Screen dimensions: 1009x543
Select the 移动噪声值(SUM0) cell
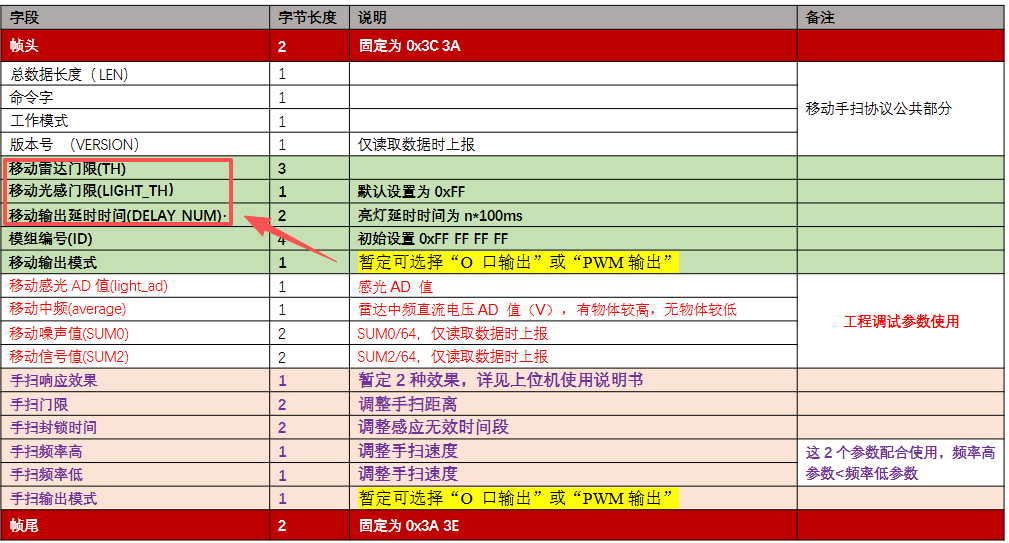coord(135,333)
